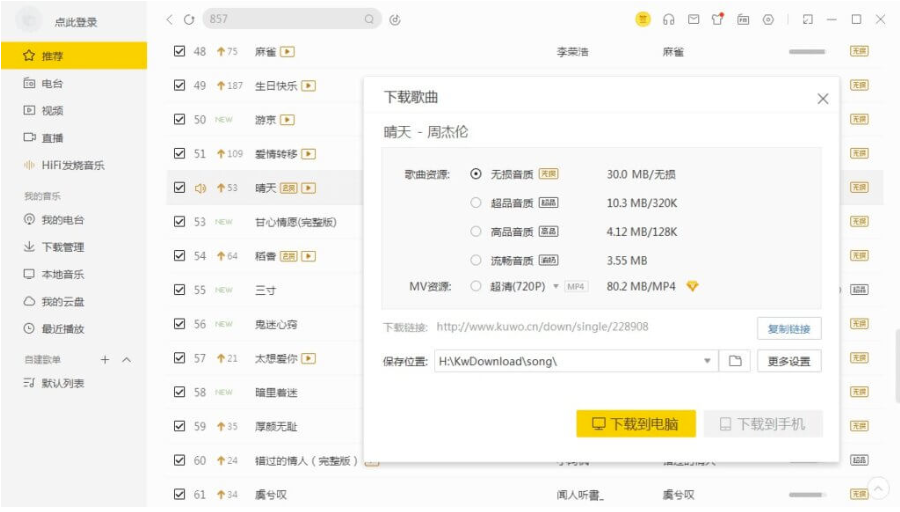
Task: Click the refresh icon beside the search box
Action: [x=189, y=19]
